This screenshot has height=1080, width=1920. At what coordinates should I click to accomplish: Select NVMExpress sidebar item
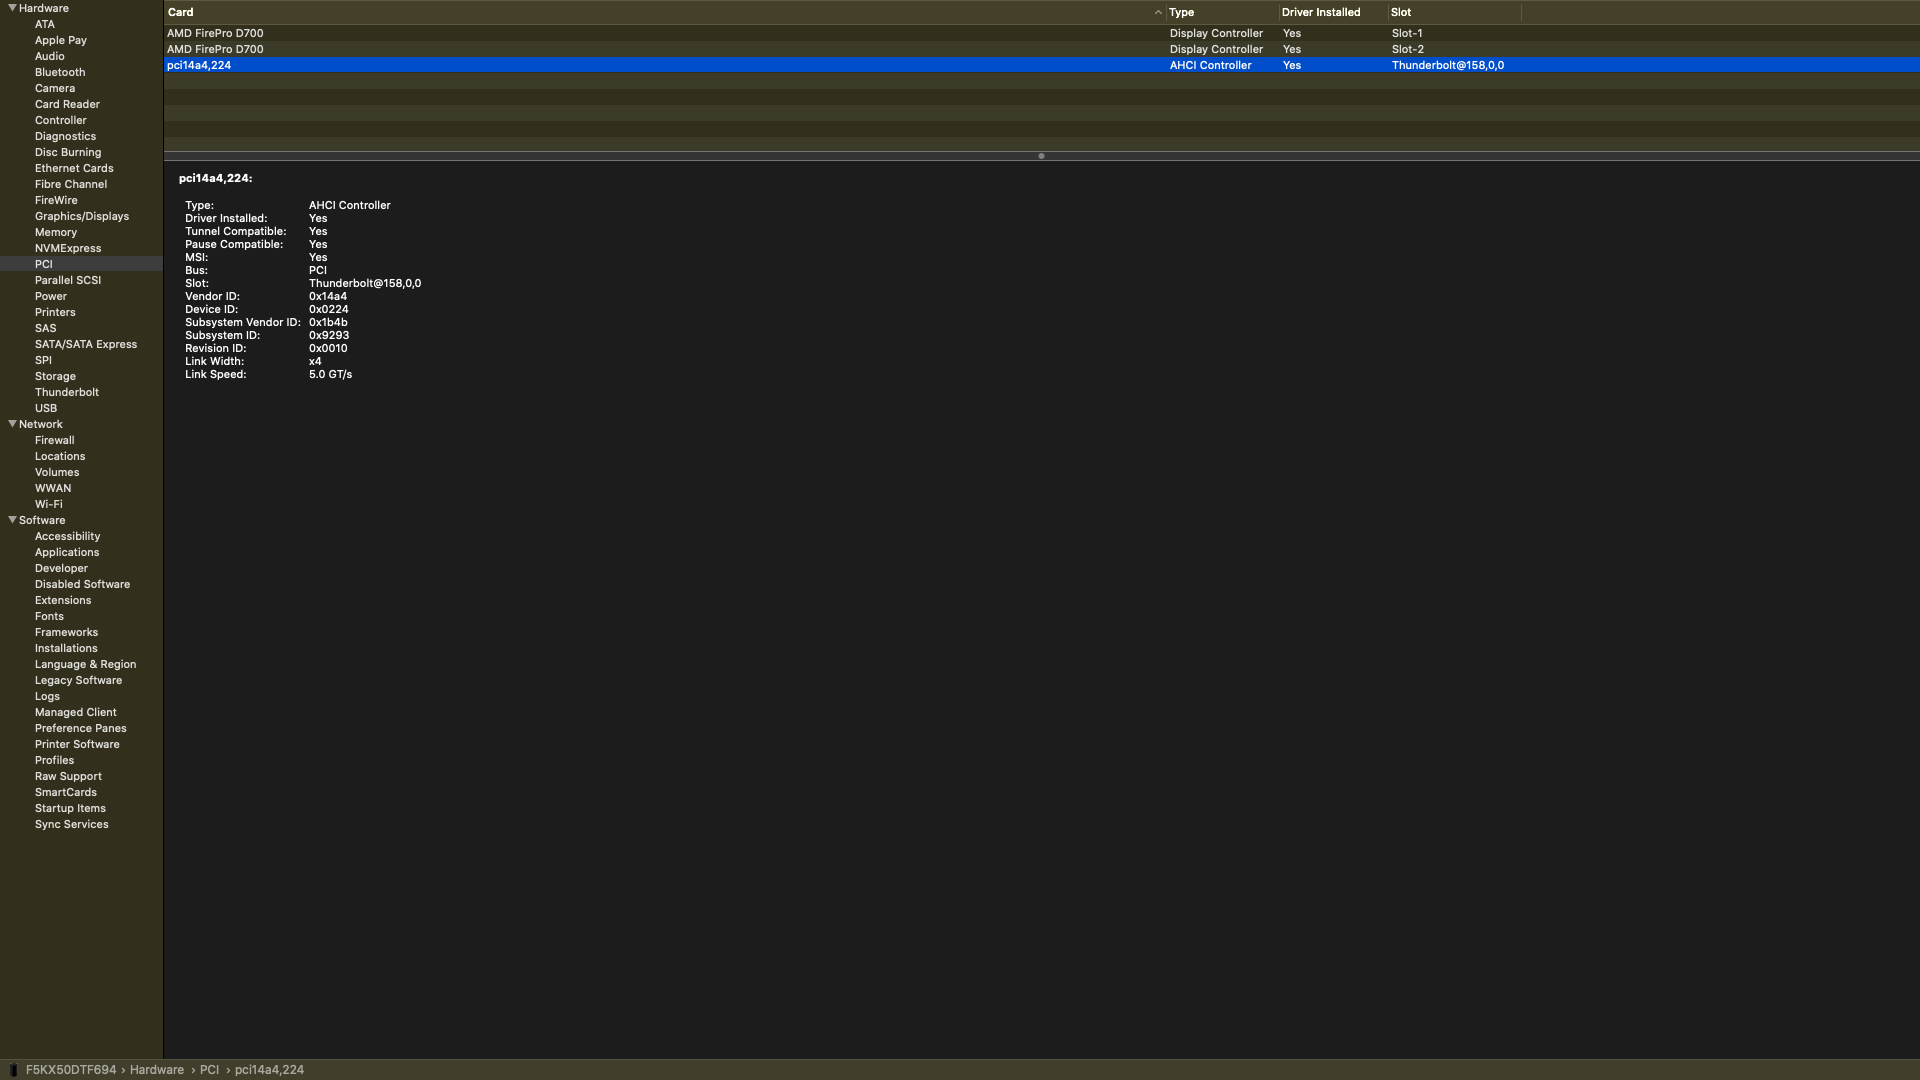click(67, 248)
